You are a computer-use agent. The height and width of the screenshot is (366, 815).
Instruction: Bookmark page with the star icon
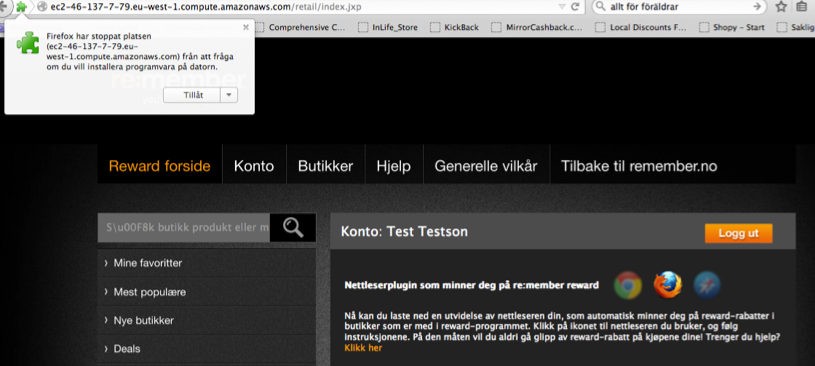pos(781,7)
